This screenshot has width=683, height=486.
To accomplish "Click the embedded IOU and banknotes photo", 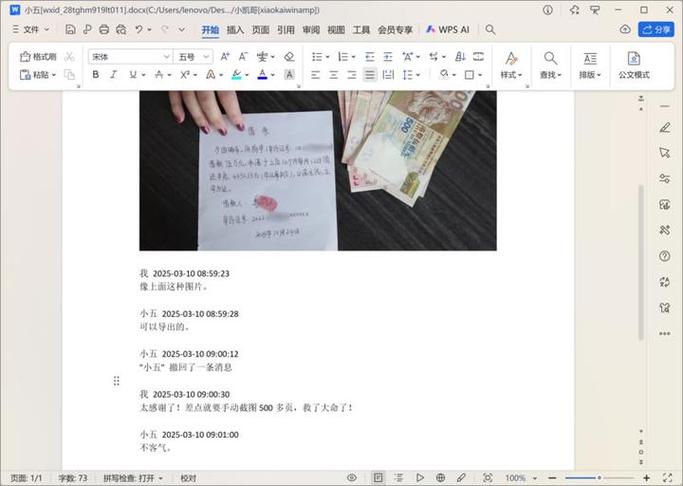I will coord(318,170).
